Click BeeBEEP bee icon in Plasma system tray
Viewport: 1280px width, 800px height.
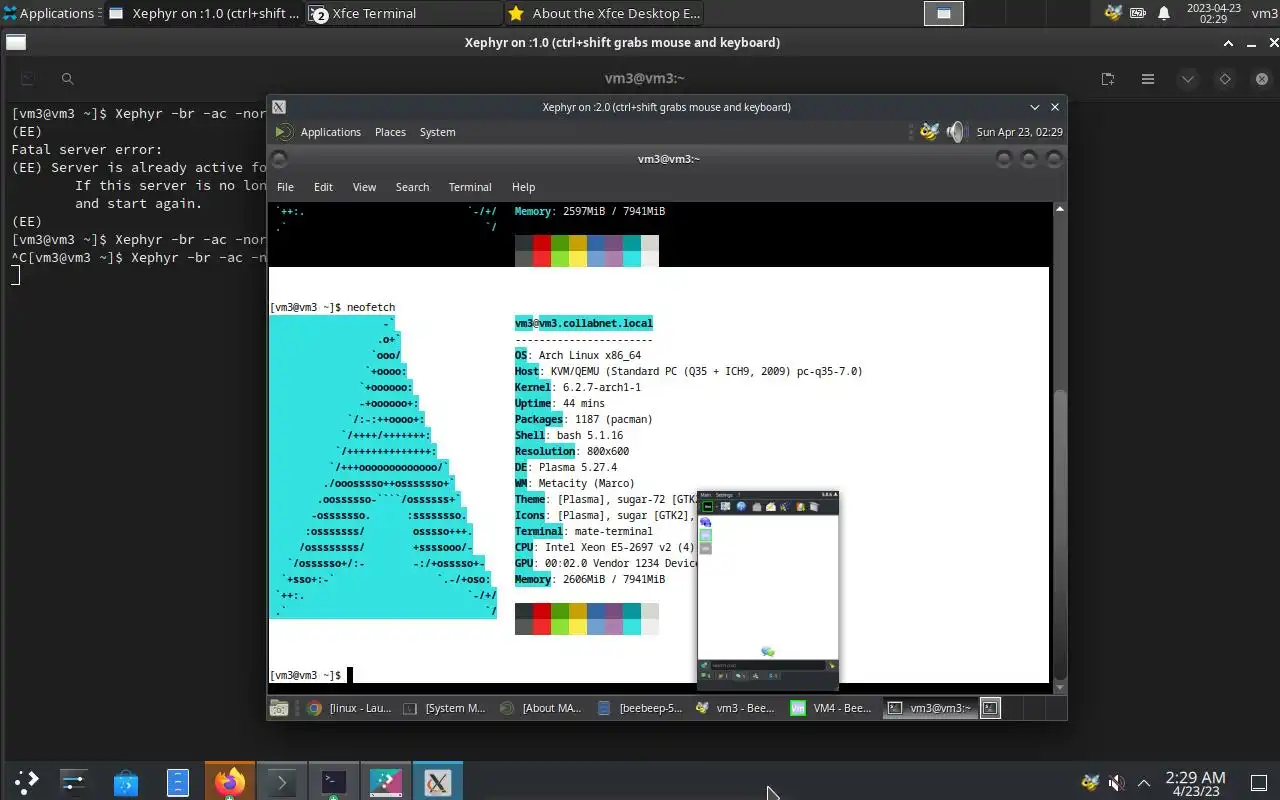(1091, 782)
